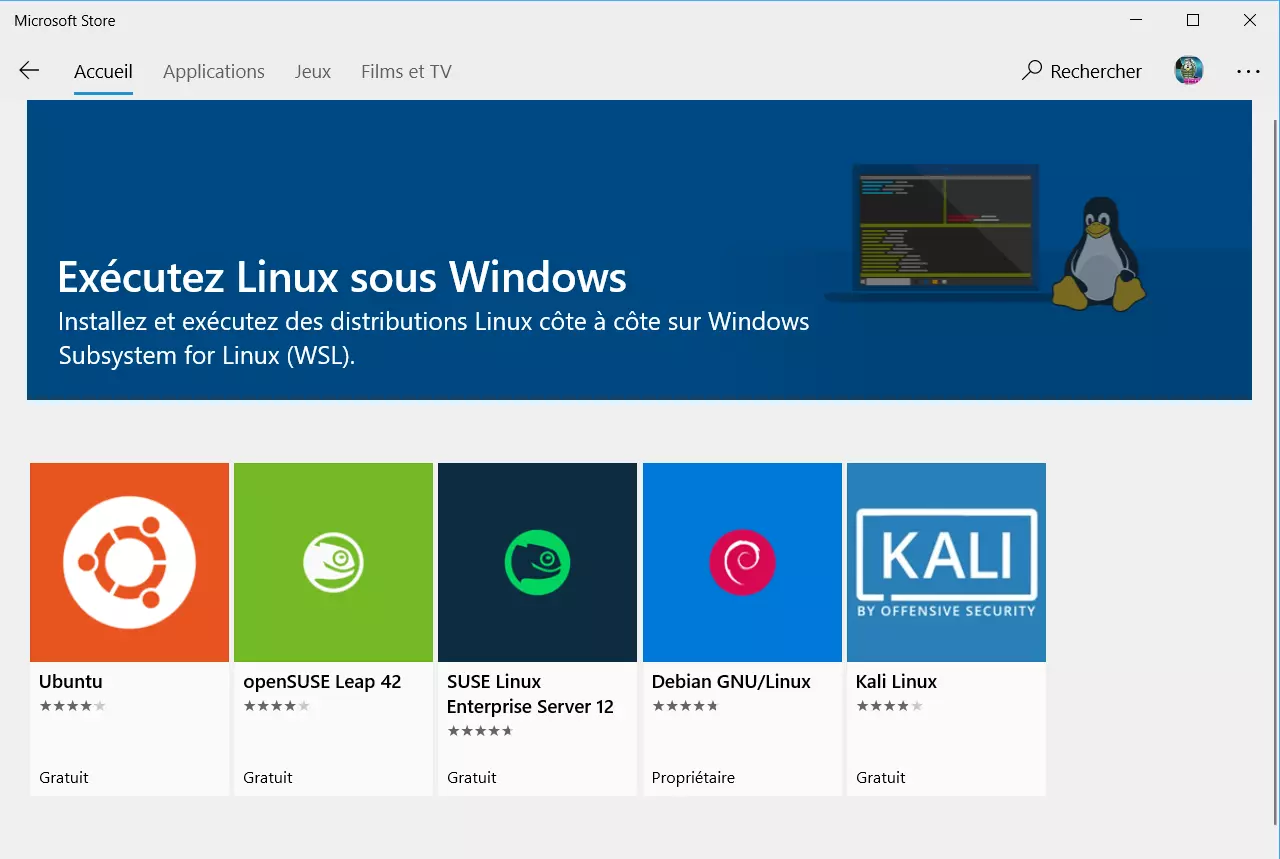
Task: Click the Kali Linux Gratuit price label
Action: click(881, 778)
